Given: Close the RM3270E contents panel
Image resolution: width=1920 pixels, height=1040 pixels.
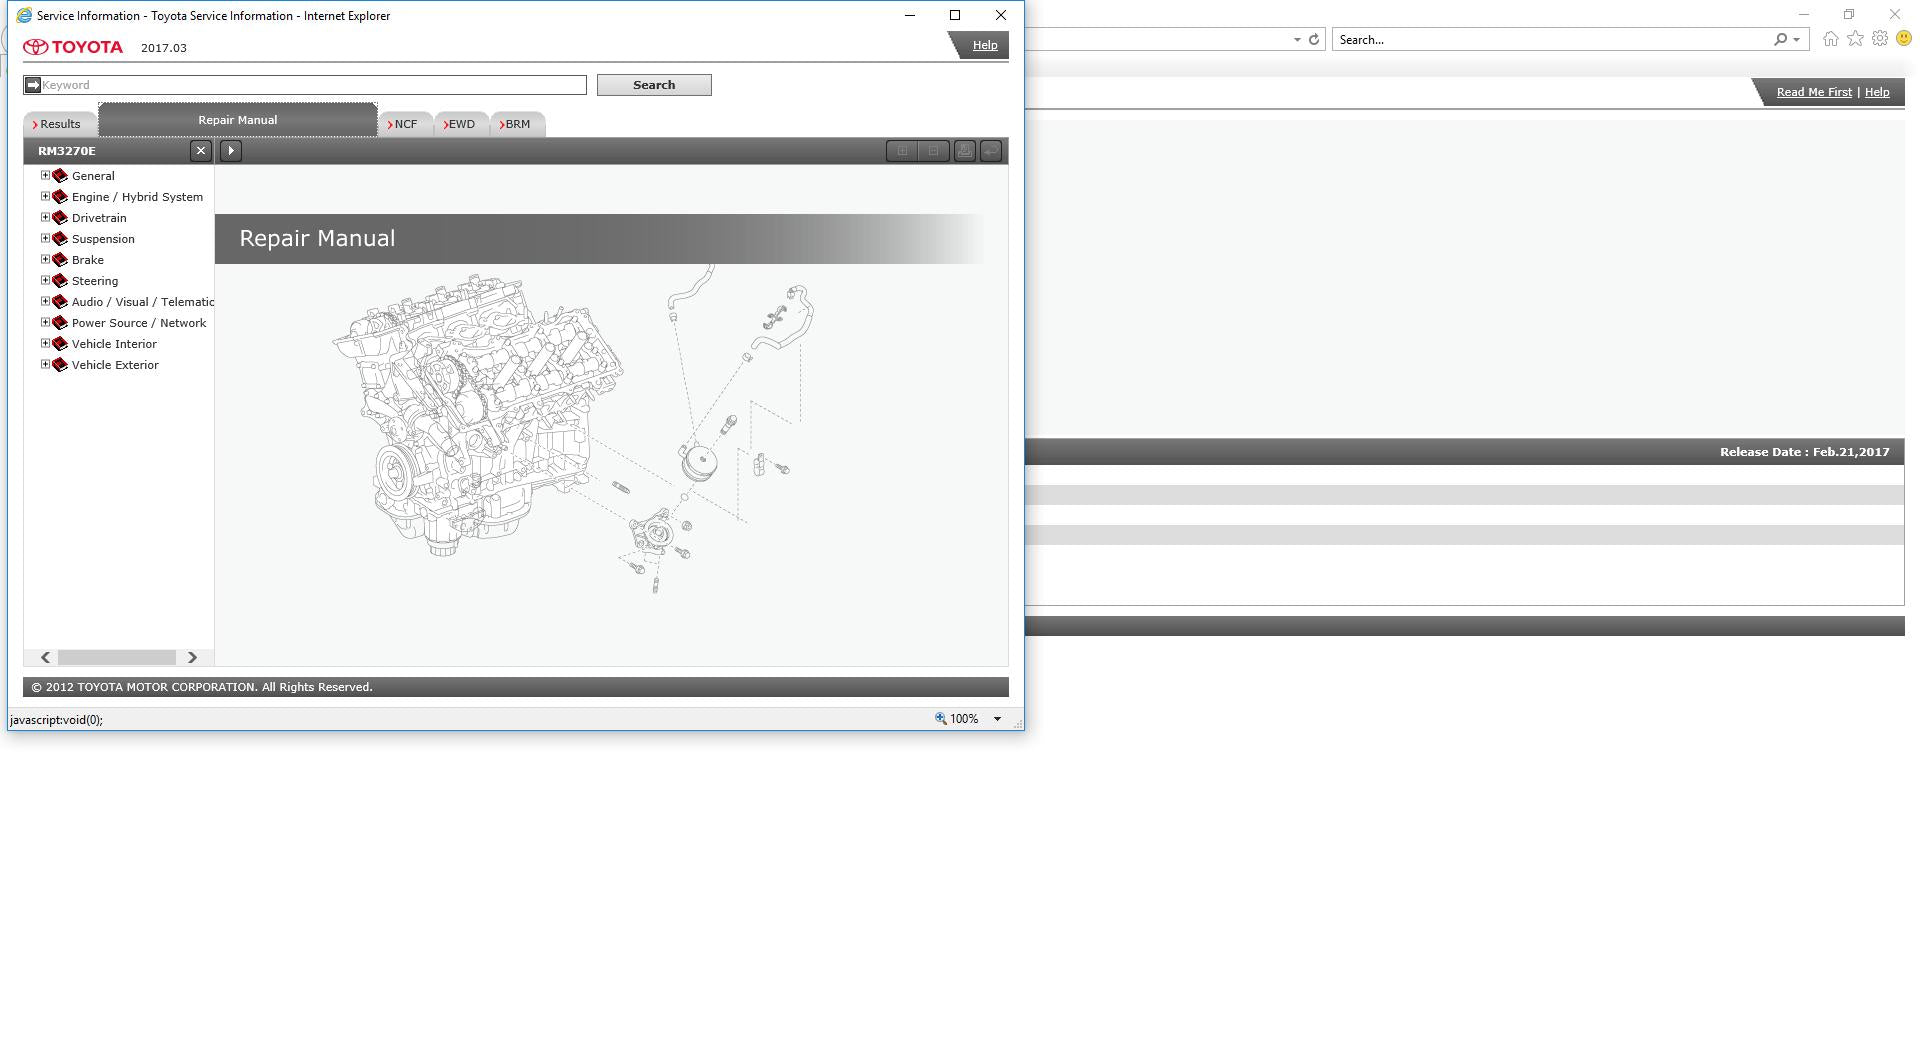Looking at the screenshot, I should [201, 151].
